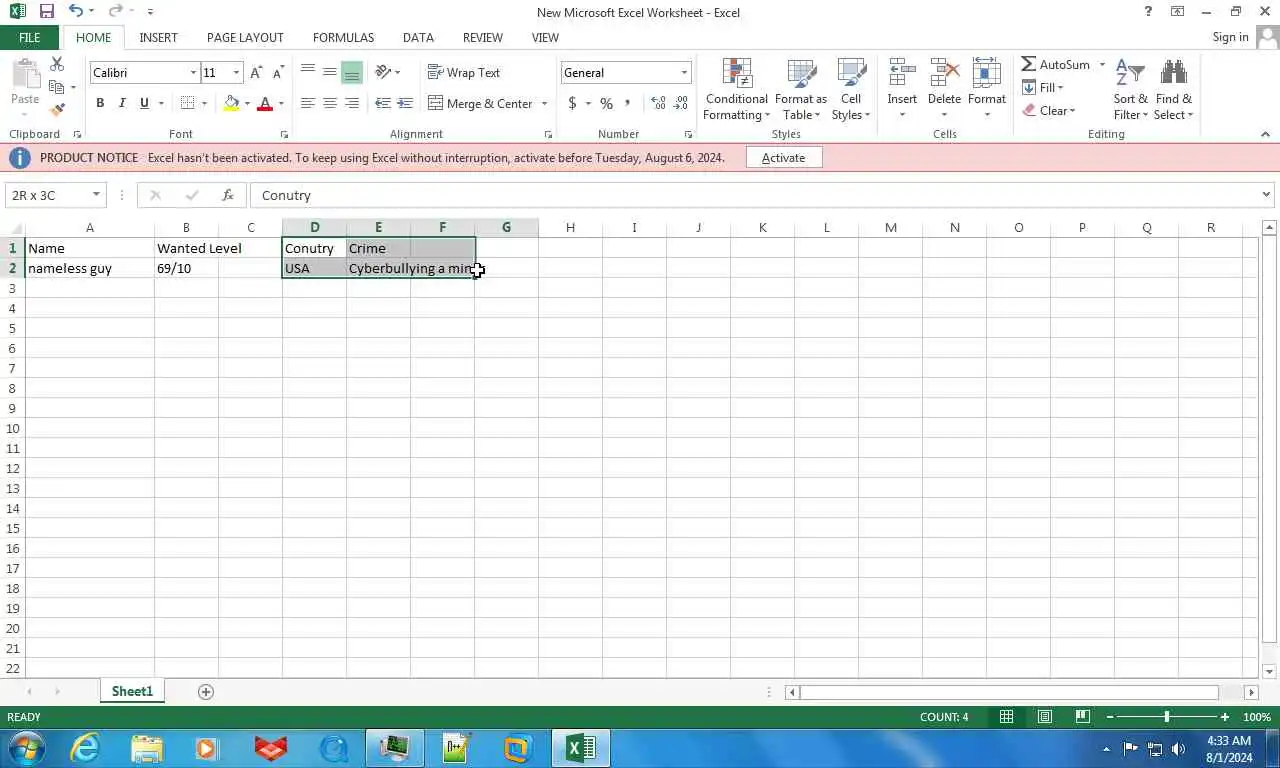Switch to Page Break Preview in status bar

coord(1082,717)
